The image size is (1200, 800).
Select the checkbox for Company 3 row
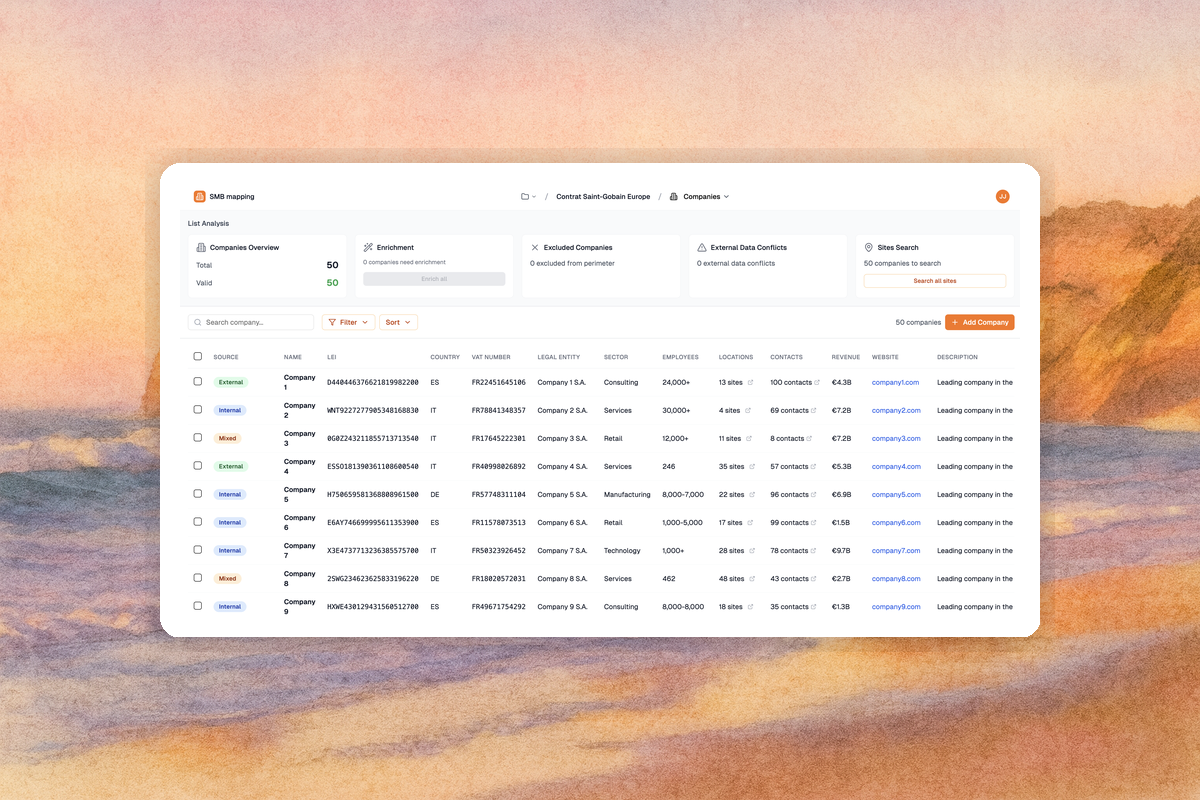(x=198, y=438)
